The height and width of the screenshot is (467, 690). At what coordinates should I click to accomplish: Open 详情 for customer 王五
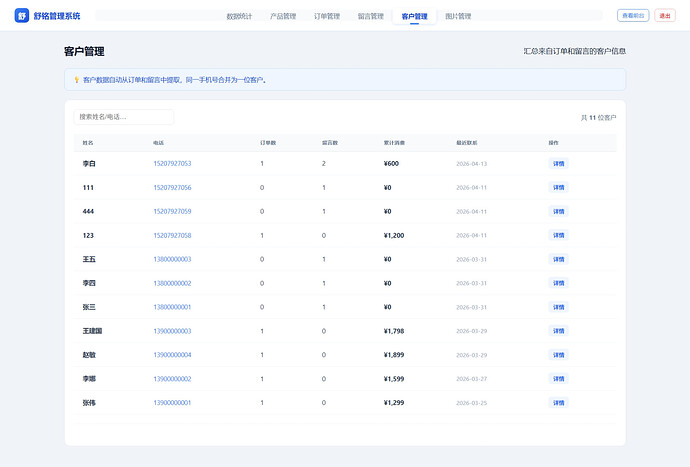pyautogui.click(x=558, y=259)
